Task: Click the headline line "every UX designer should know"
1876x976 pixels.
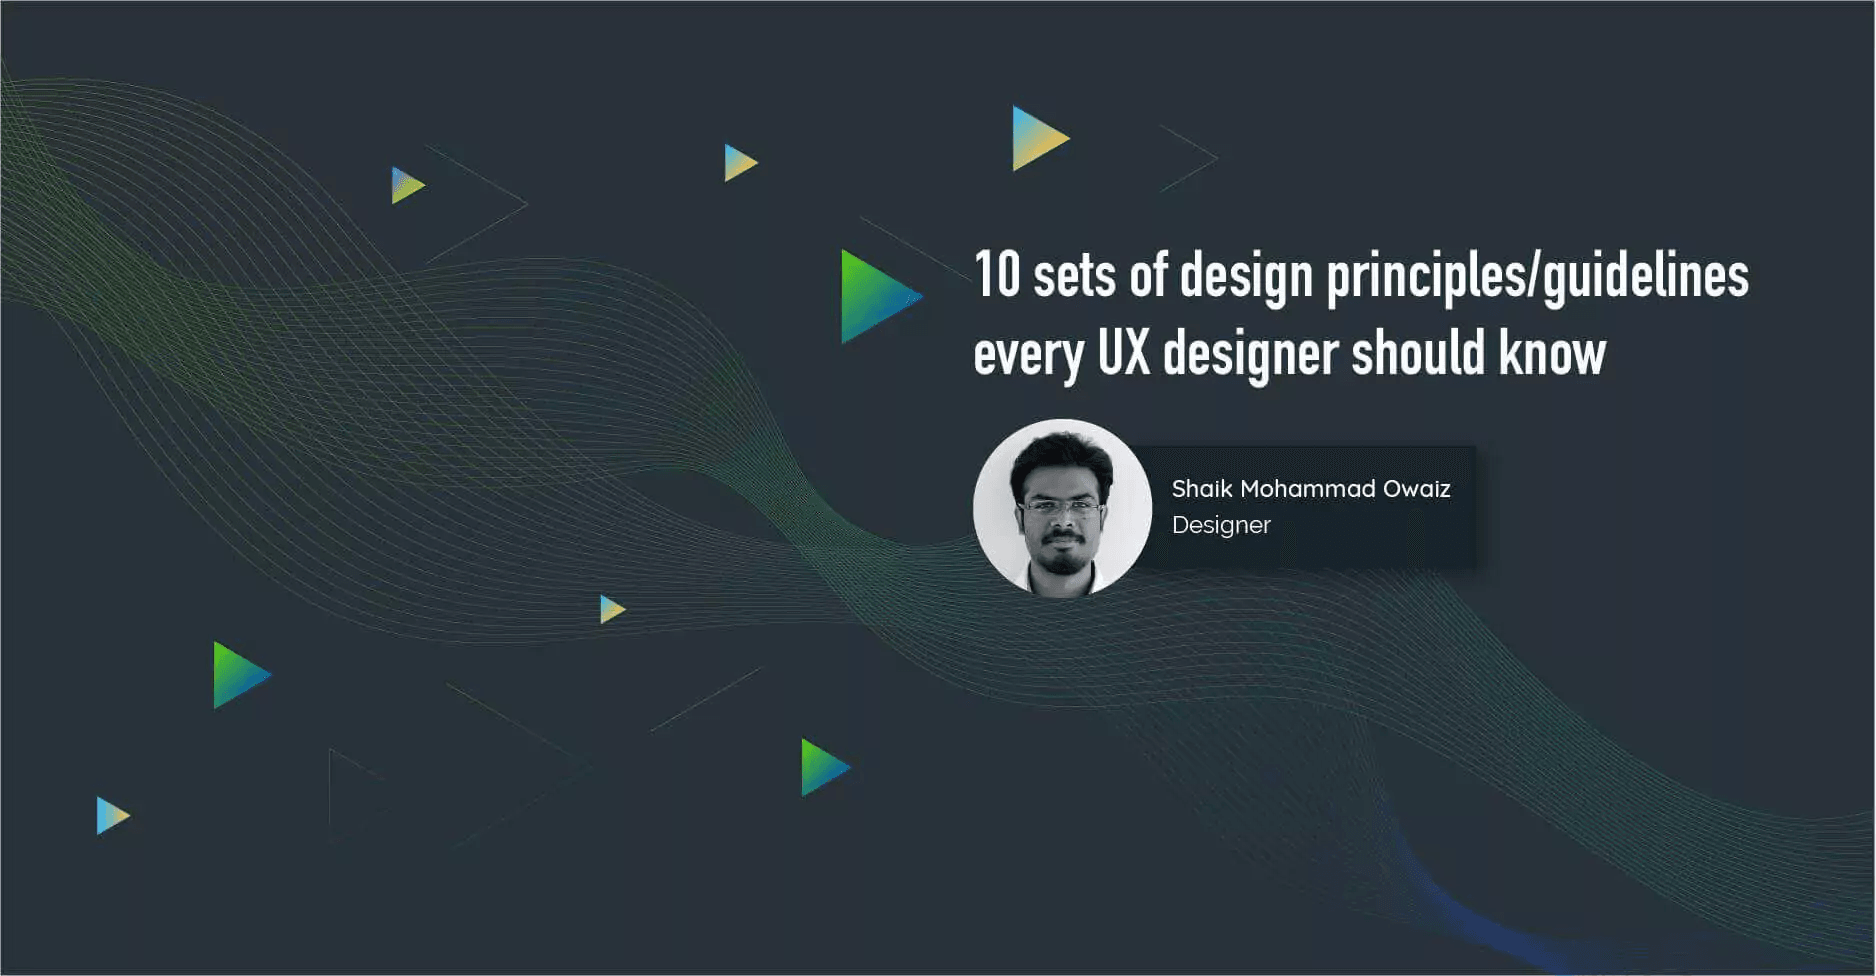Action: [1289, 354]
